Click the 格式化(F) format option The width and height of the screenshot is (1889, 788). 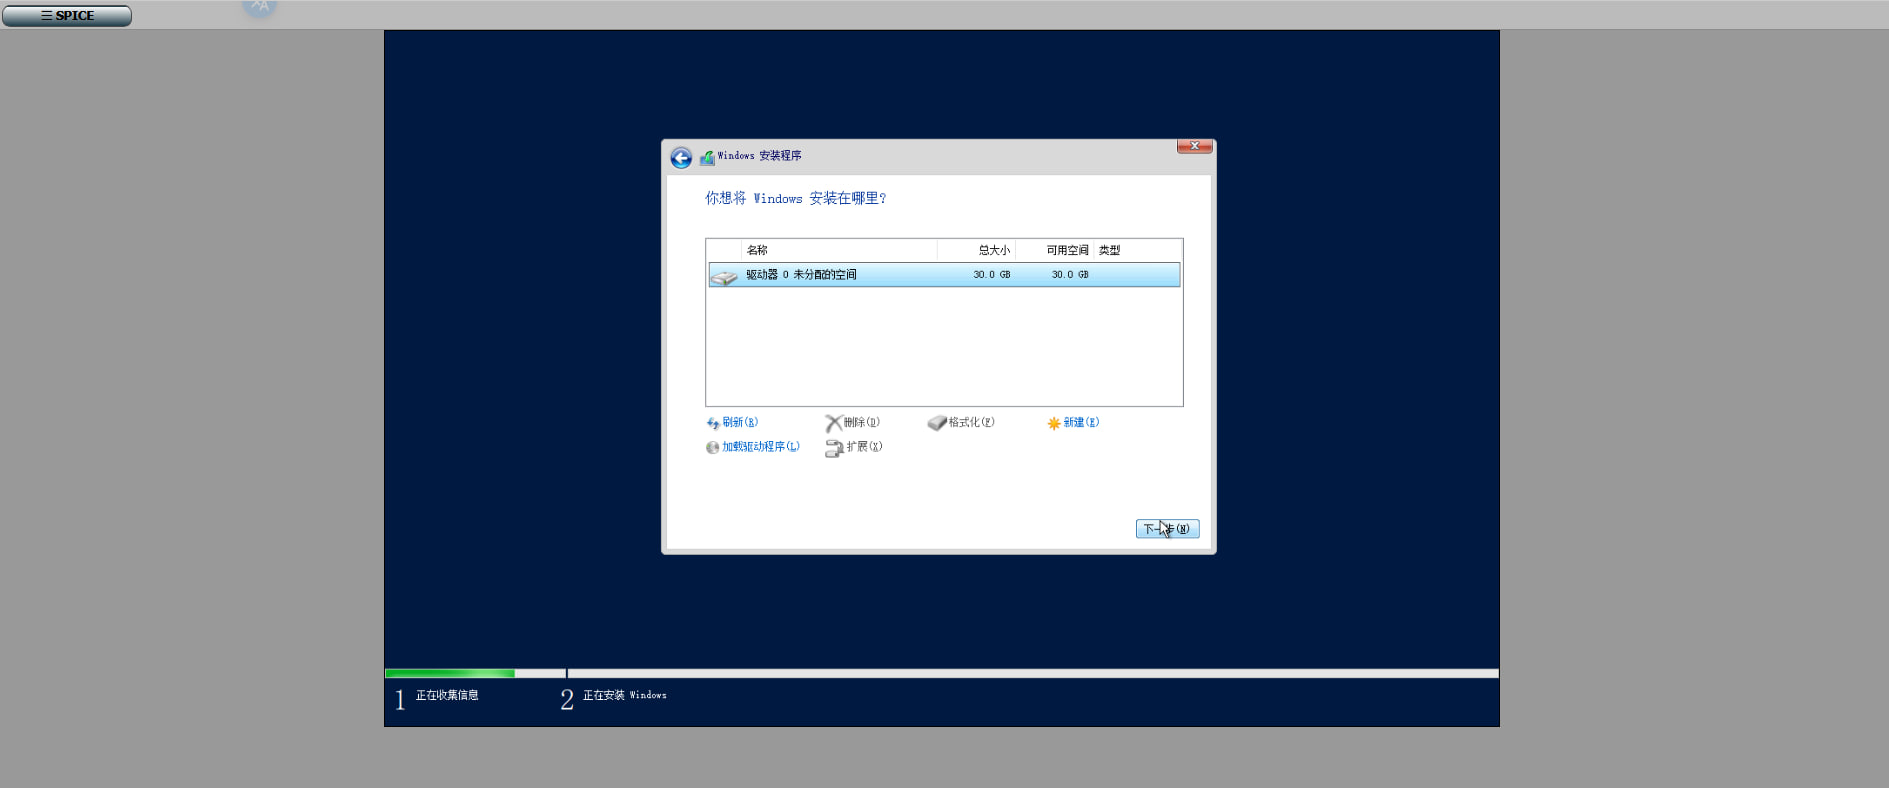[961, 423]
